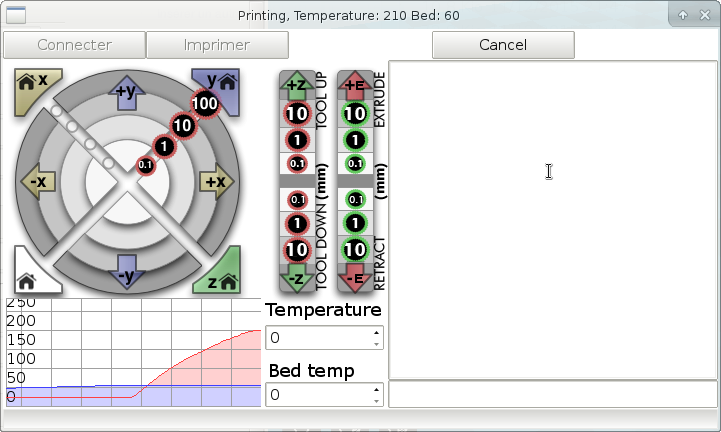Decrease Bed temp with down spinner arrow
Image resolution: width=721 pixels, height=432 pixels.
point(377,401)
